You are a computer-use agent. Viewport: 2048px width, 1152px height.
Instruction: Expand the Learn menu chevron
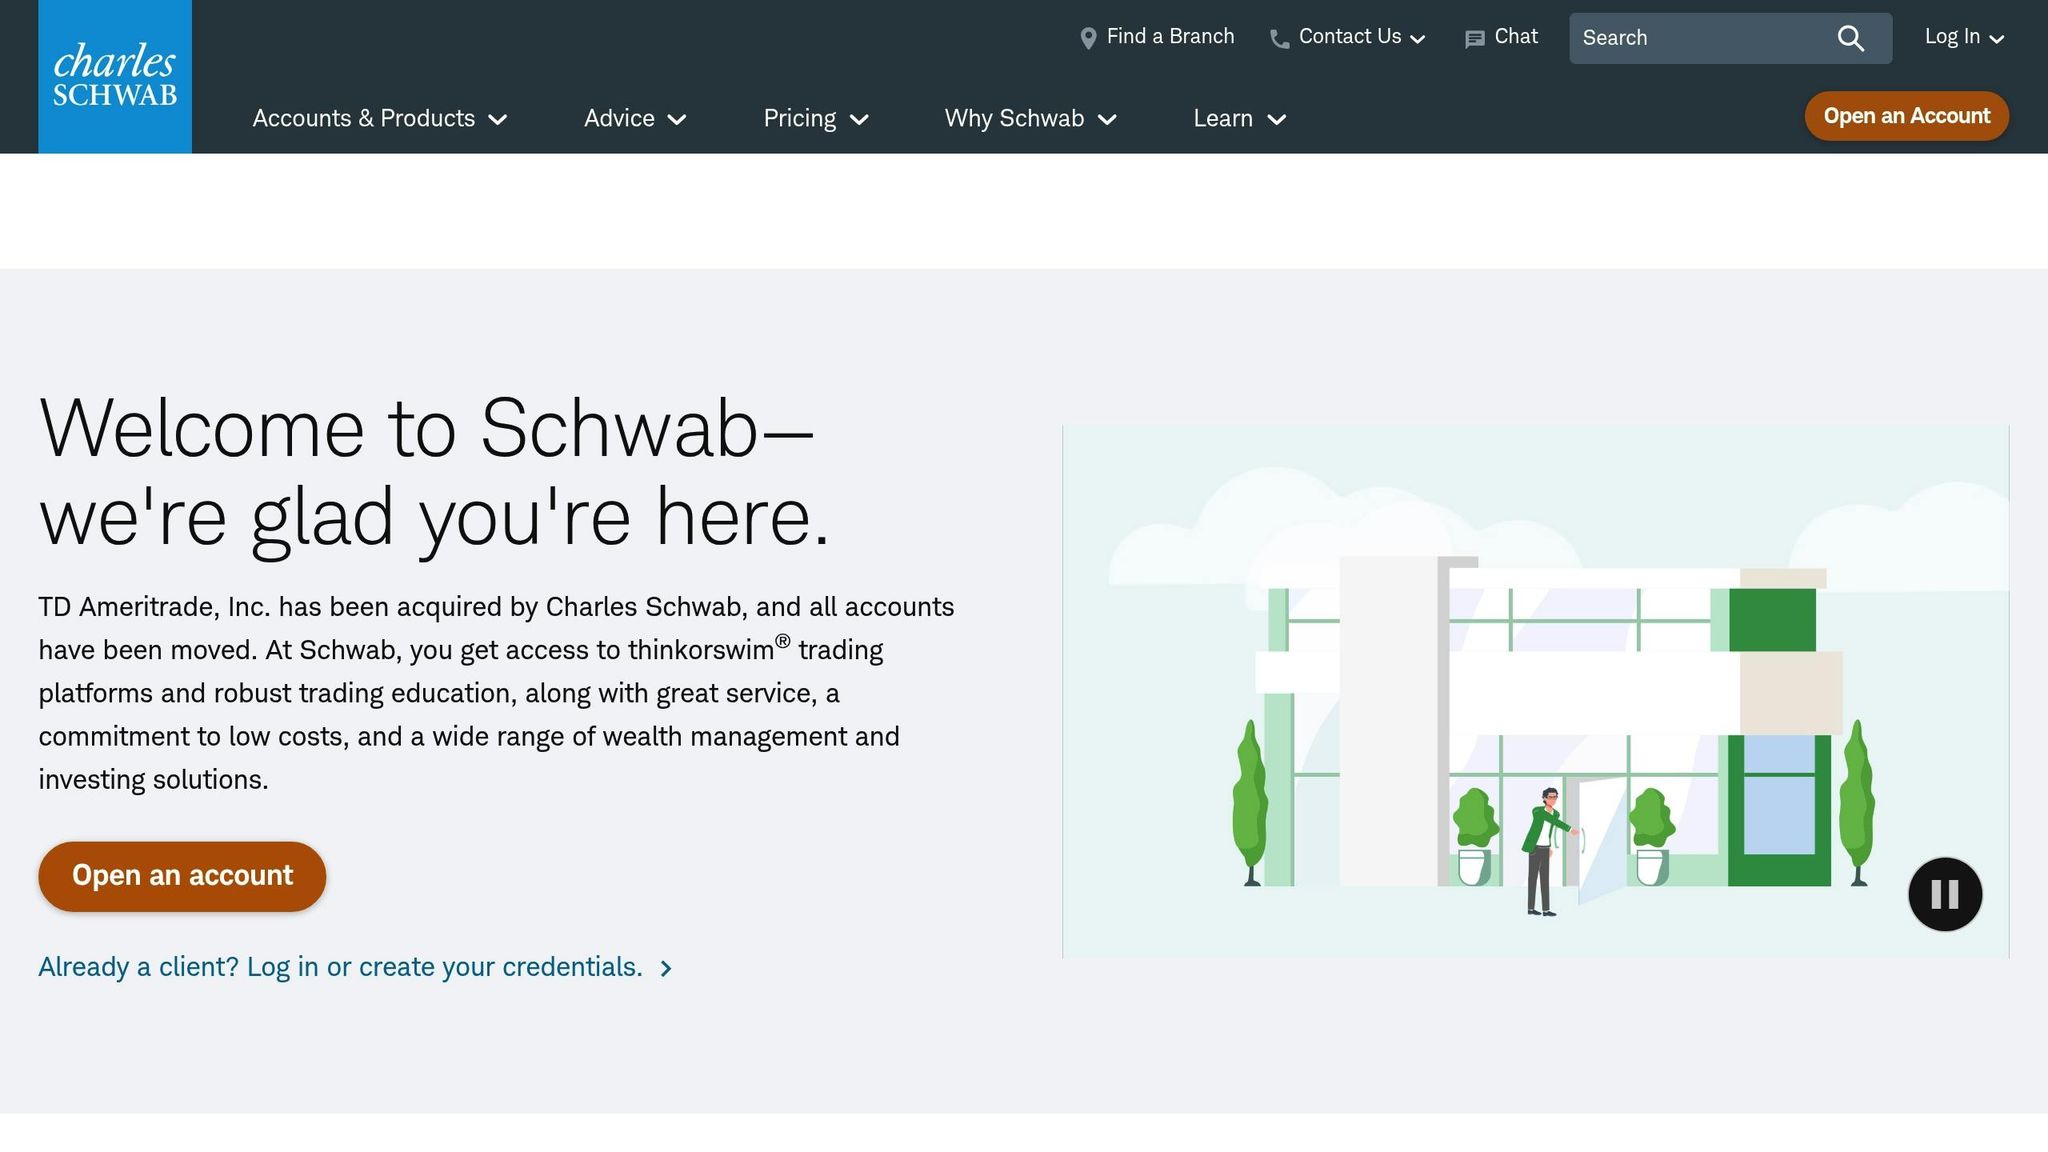pyautogui.click(x=1276, y=119)
